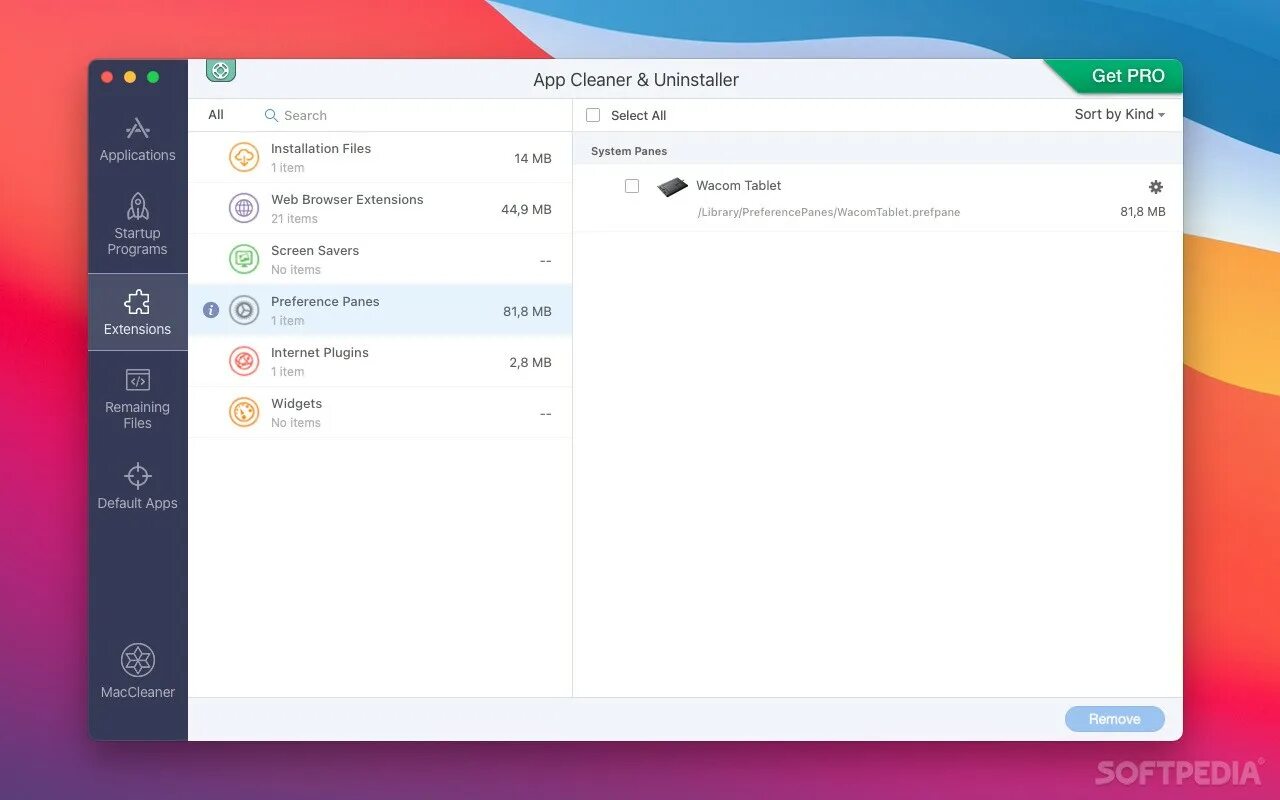The image size is (1280, 800).
Task: Click Screen Savers monitor icon
Action: click(244, 259)
